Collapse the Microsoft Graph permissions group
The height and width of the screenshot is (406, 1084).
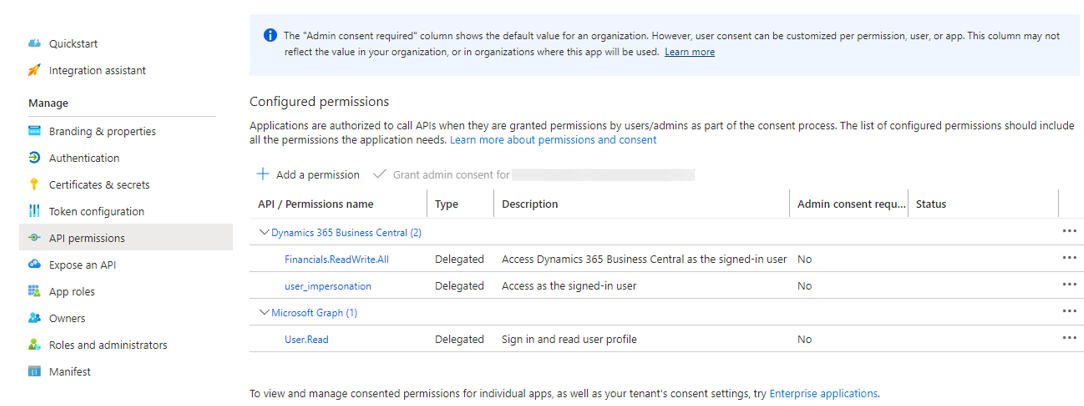coord(264,312)
